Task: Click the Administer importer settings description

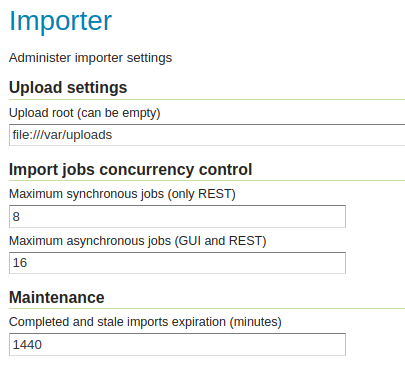Action: click(x=90, y=58)
